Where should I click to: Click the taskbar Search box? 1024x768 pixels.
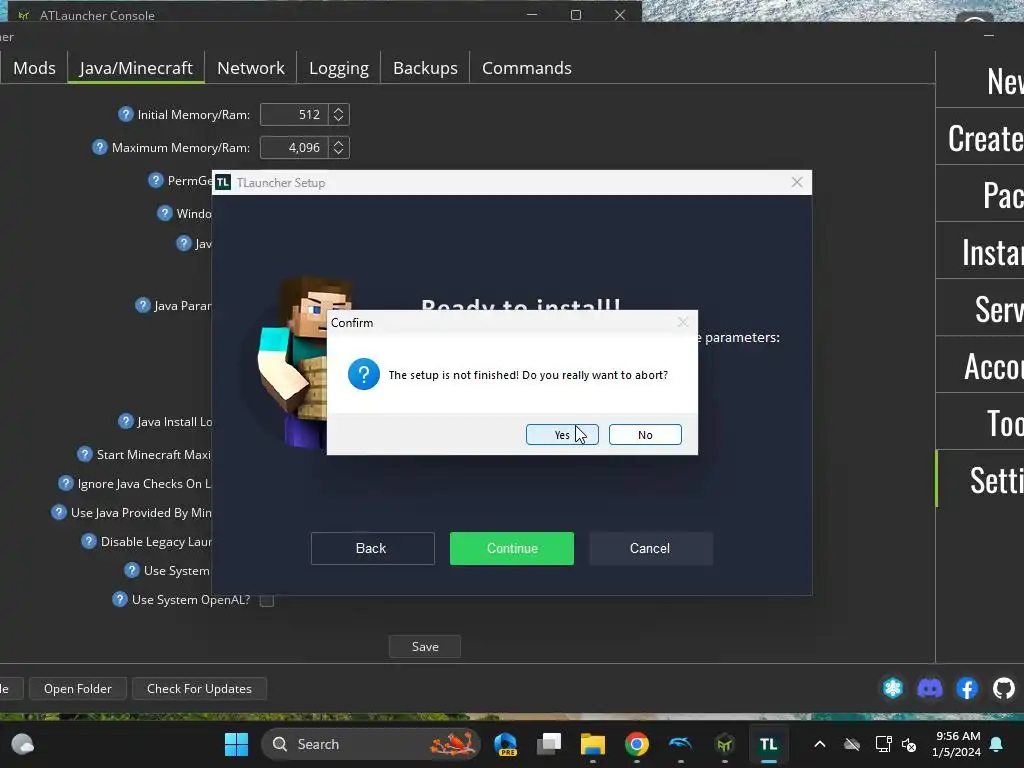[370, 744]
